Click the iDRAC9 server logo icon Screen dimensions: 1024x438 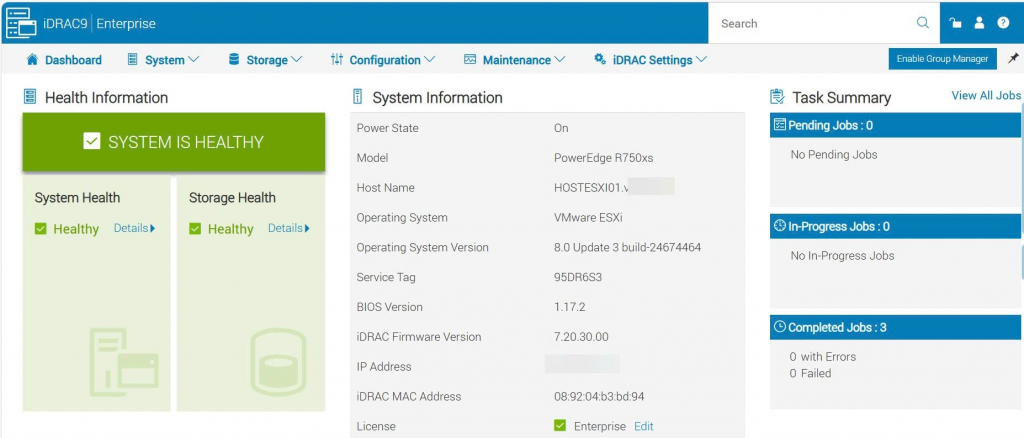(x=21, y=23)
